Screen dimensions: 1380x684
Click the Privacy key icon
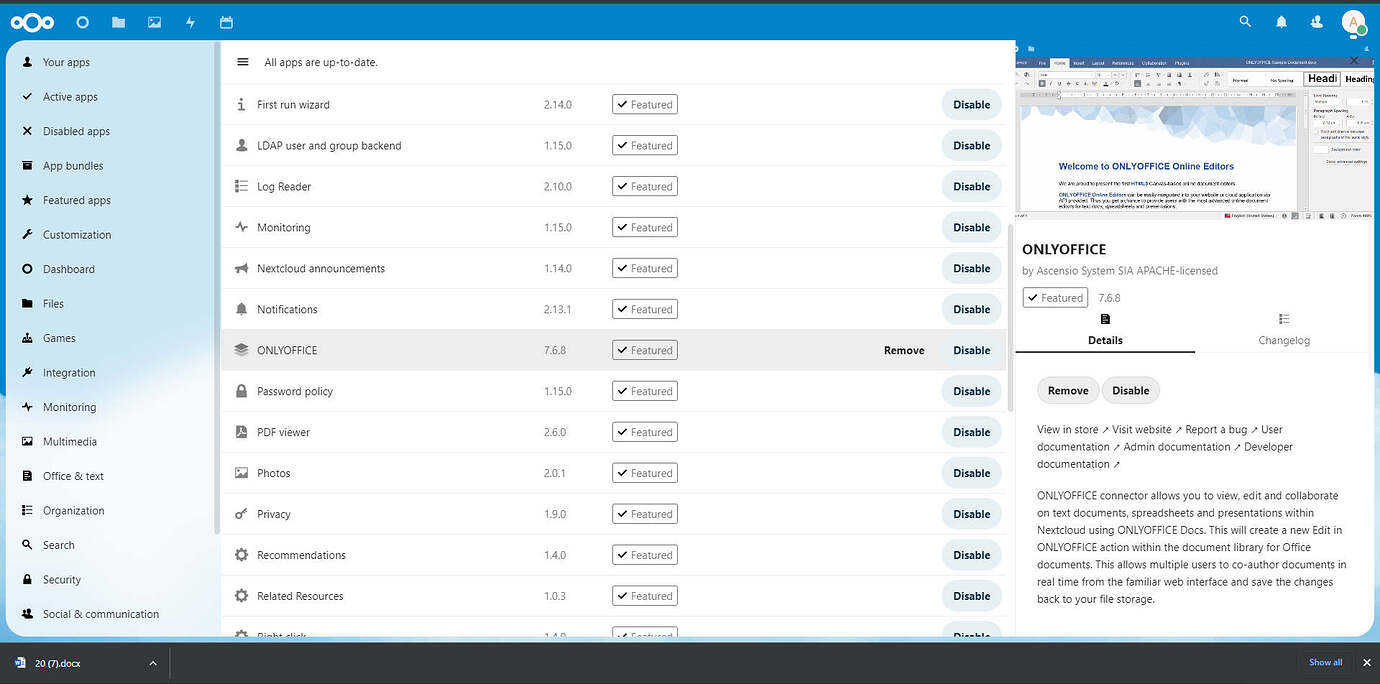click(x=241, y=514)
